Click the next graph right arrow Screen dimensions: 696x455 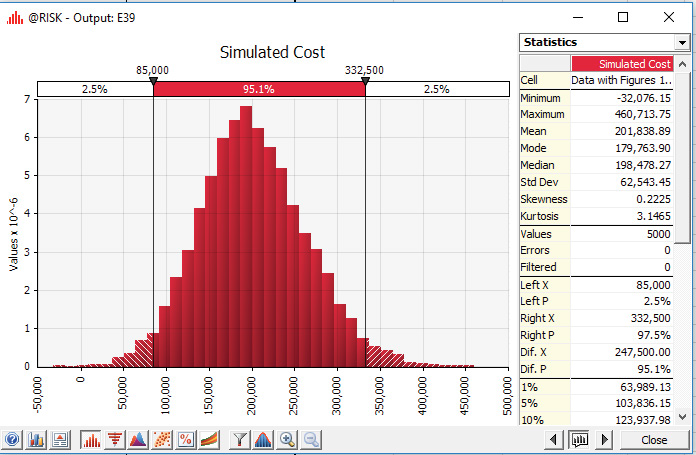(604, 440)
